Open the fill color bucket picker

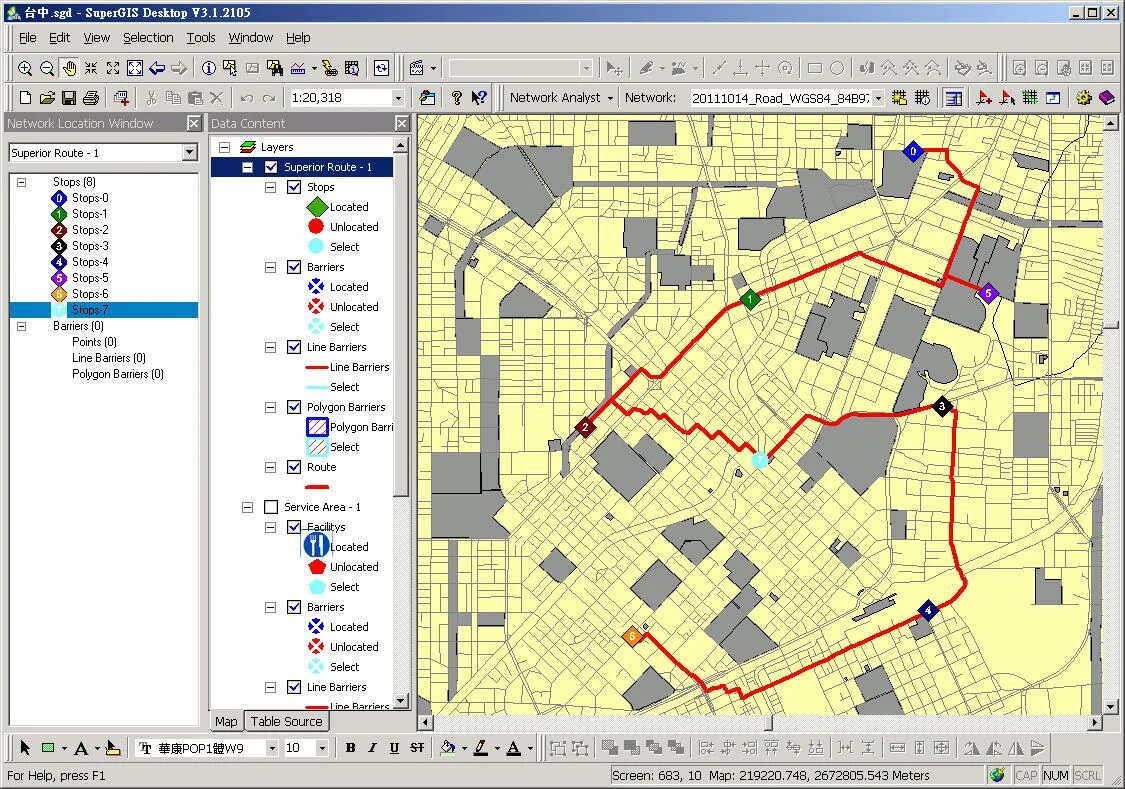pyautogui.click(x=448, y=748)
